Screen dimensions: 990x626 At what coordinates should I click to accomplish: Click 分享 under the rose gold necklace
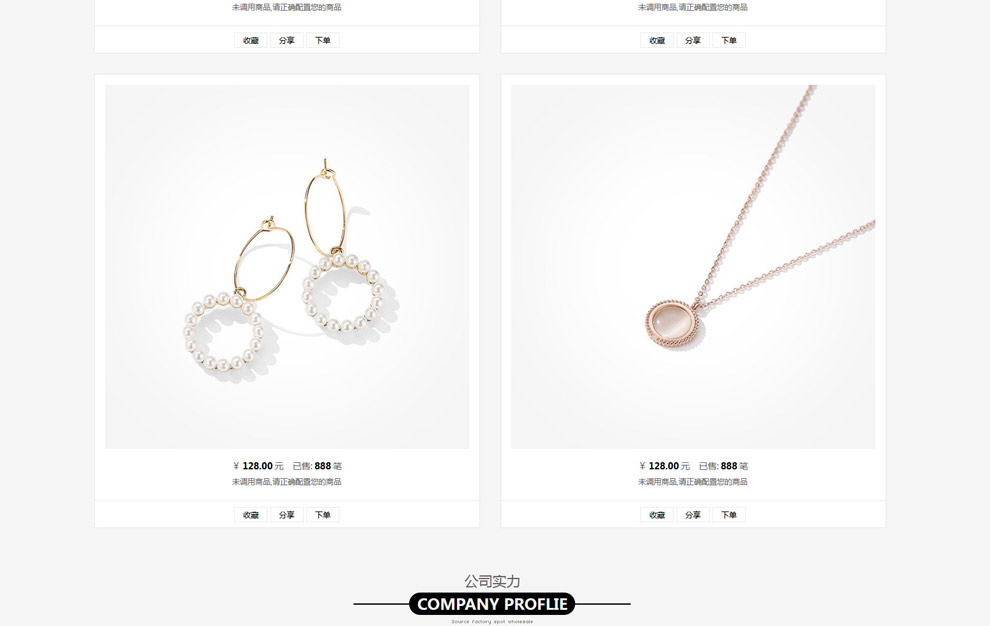[693, 515]
